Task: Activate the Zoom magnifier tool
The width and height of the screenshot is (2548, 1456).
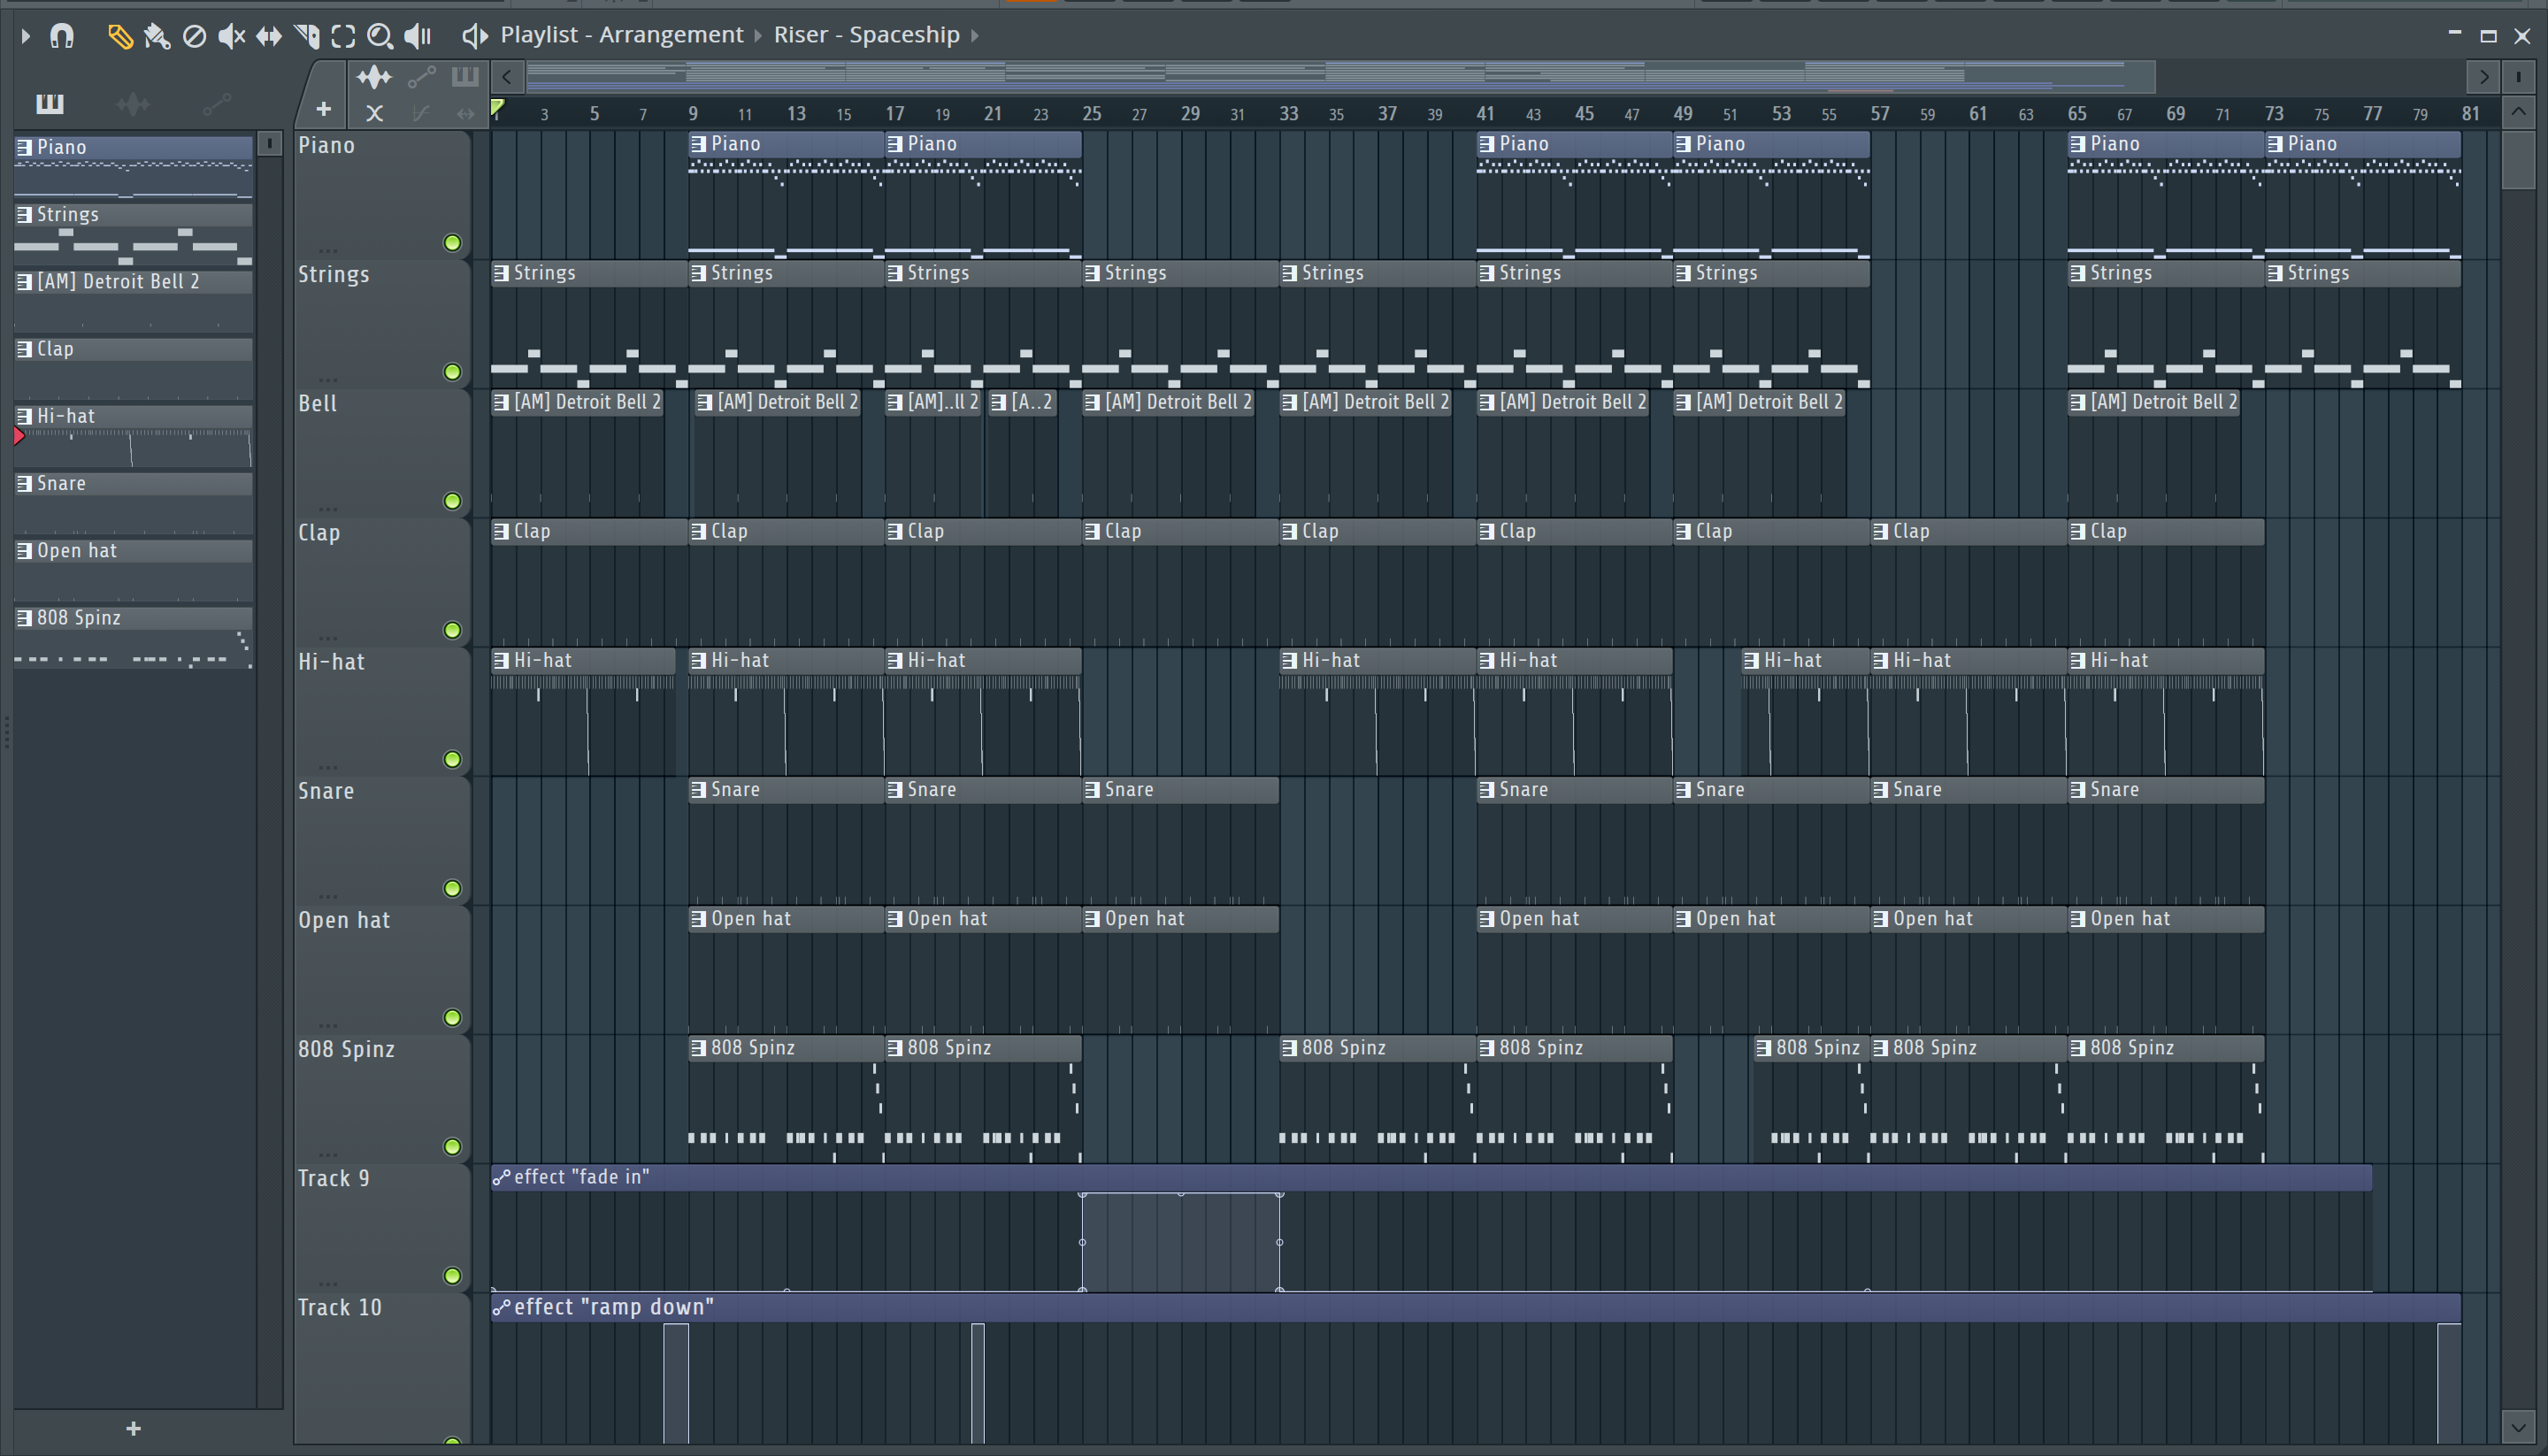Action: 380,36
